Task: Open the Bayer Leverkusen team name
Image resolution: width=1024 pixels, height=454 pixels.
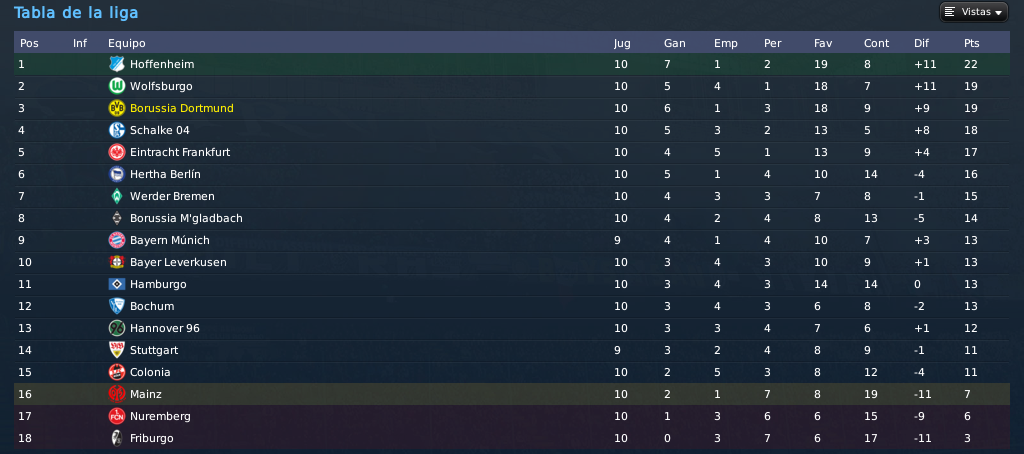Action: click(x=178, y=262)
